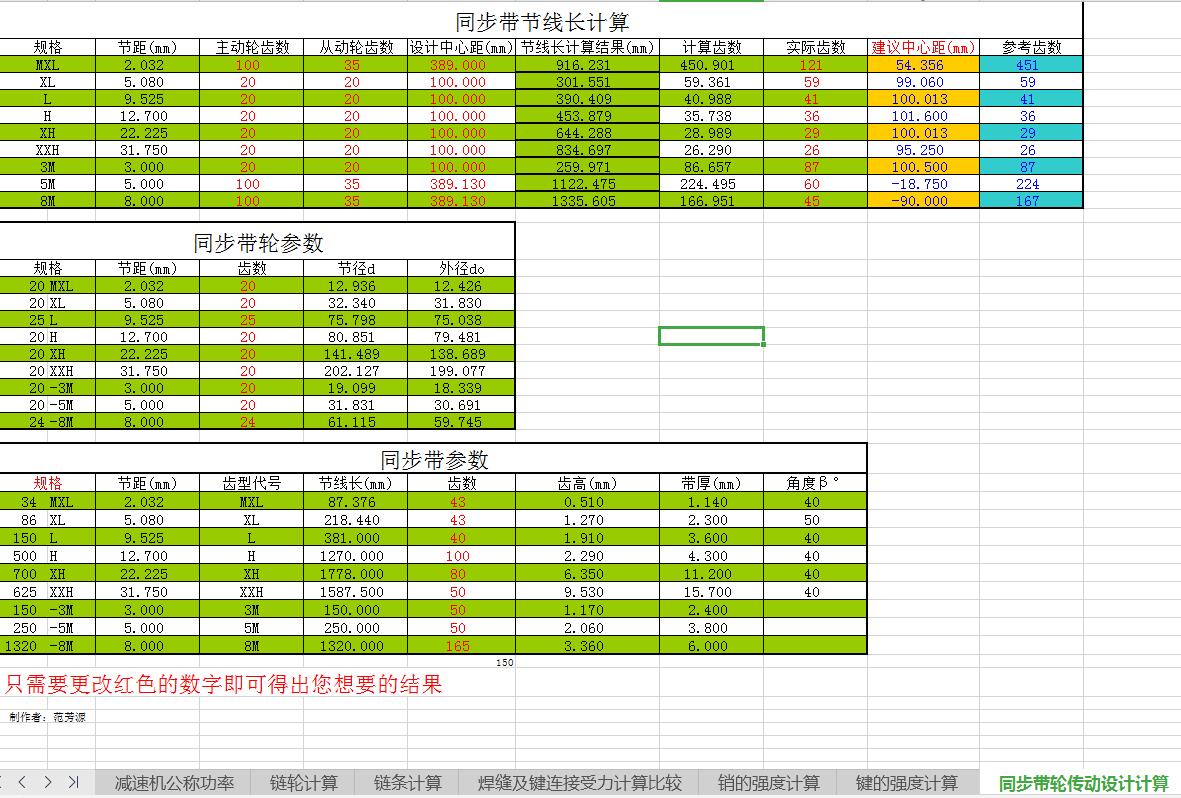Click the red 165 teeth cell for 8M belt
This screenshot has width=1181, height=798.
coord(457,646)
